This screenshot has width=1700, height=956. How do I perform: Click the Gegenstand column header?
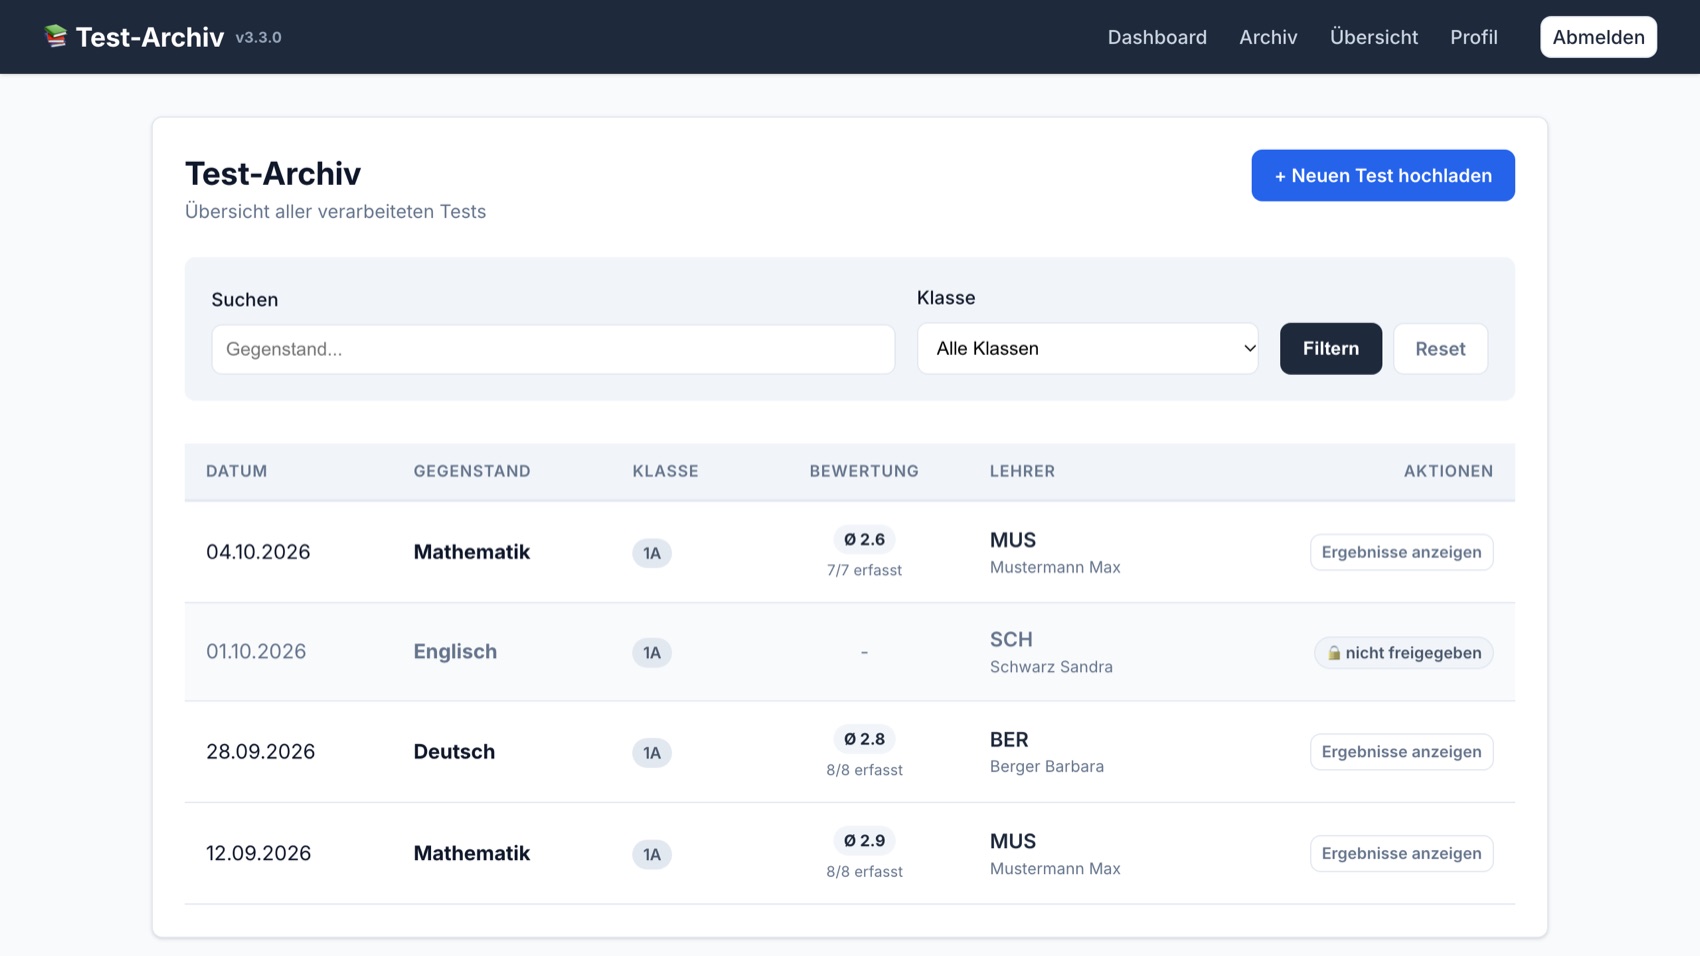click(472, 471)
